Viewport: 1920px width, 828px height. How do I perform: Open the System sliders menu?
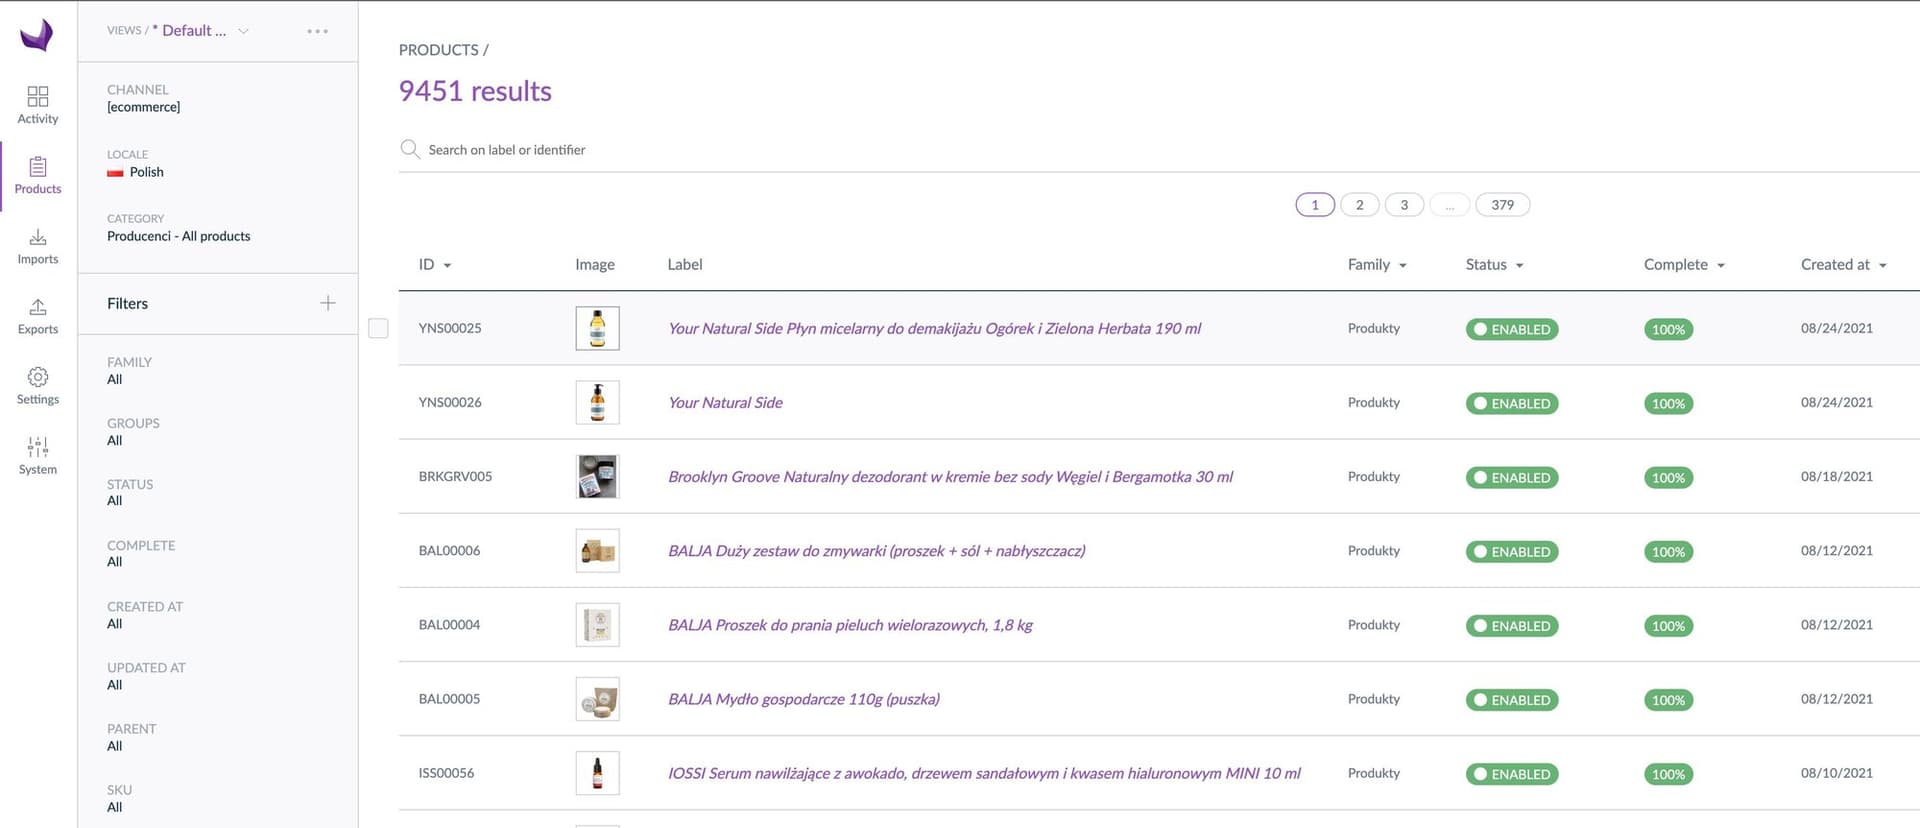pos(38,456)
